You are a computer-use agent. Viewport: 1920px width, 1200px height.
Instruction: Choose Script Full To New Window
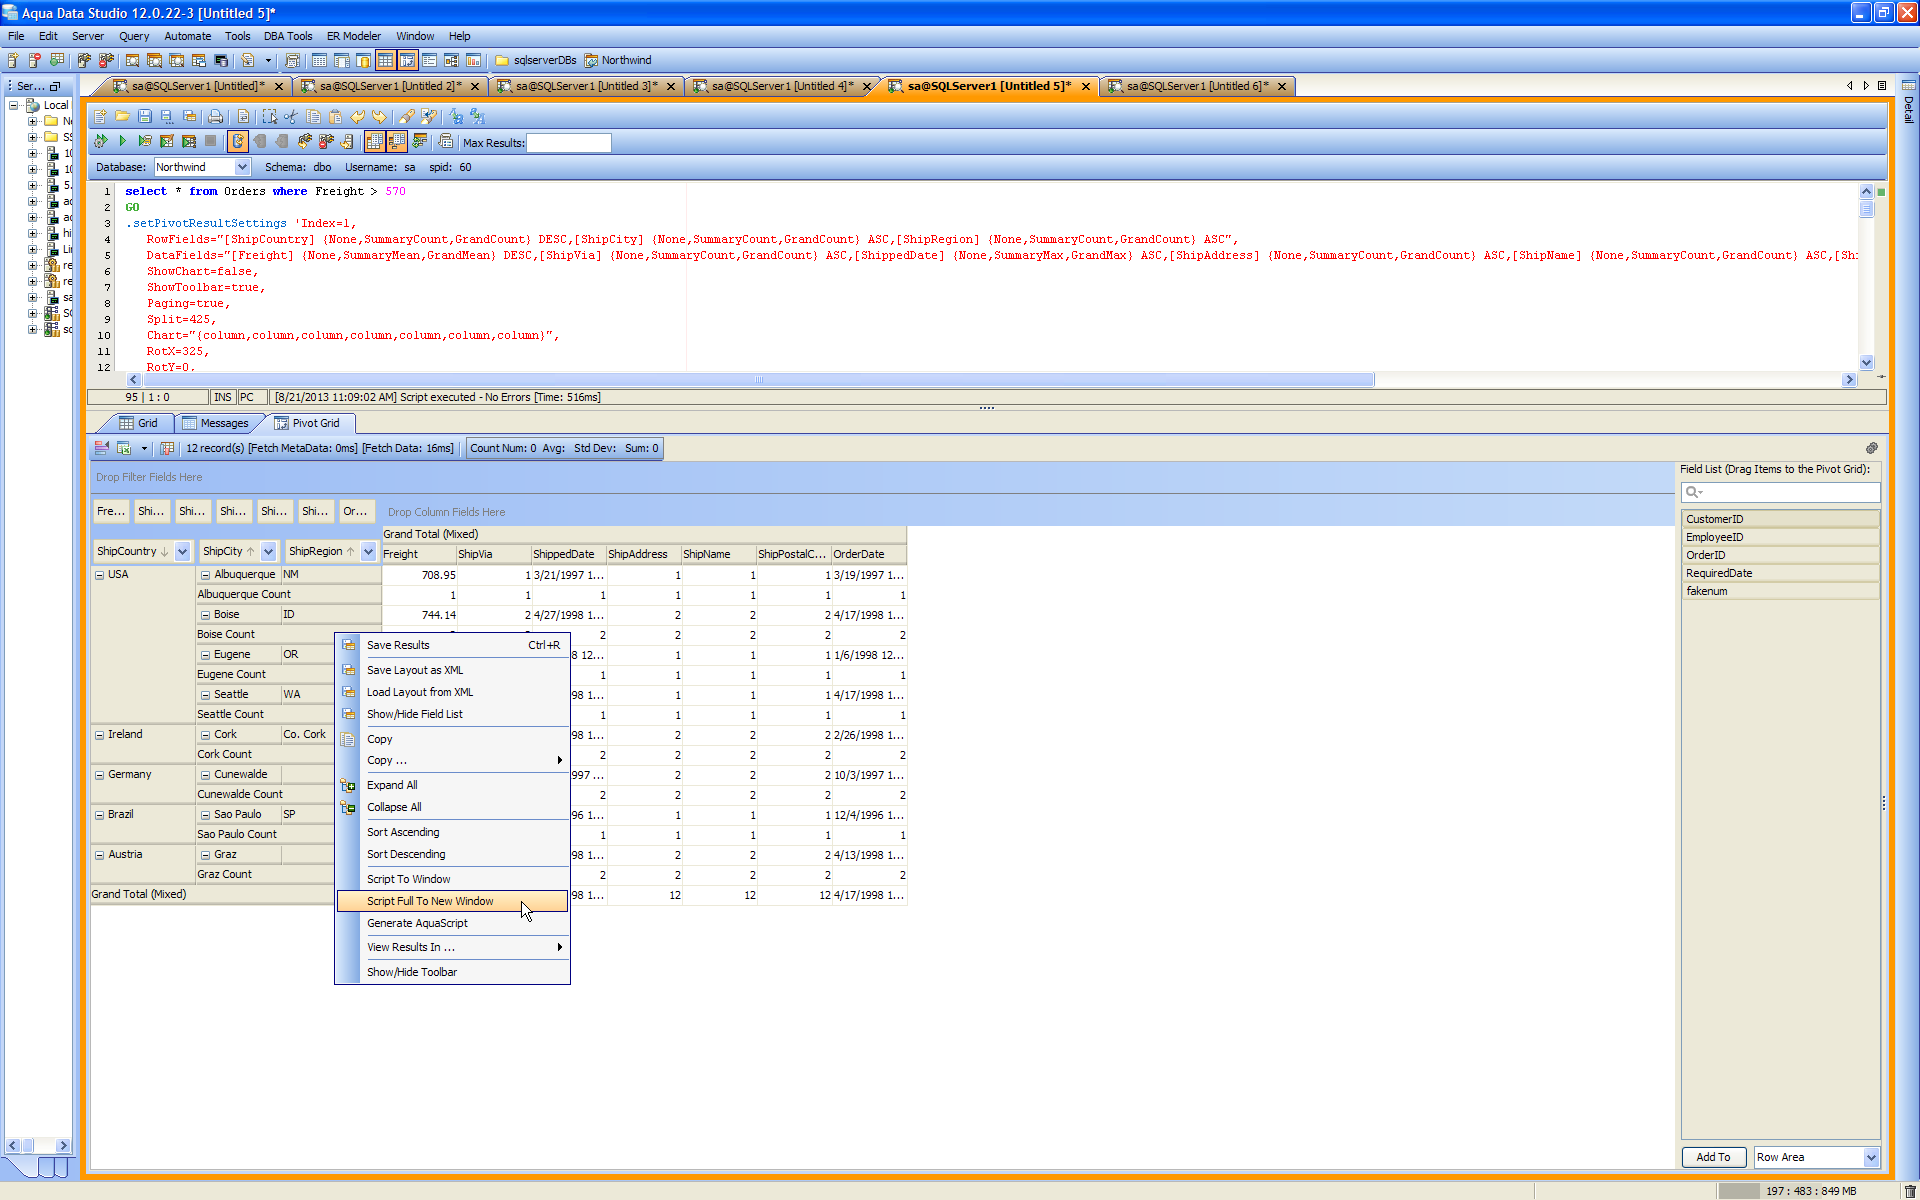430,901
